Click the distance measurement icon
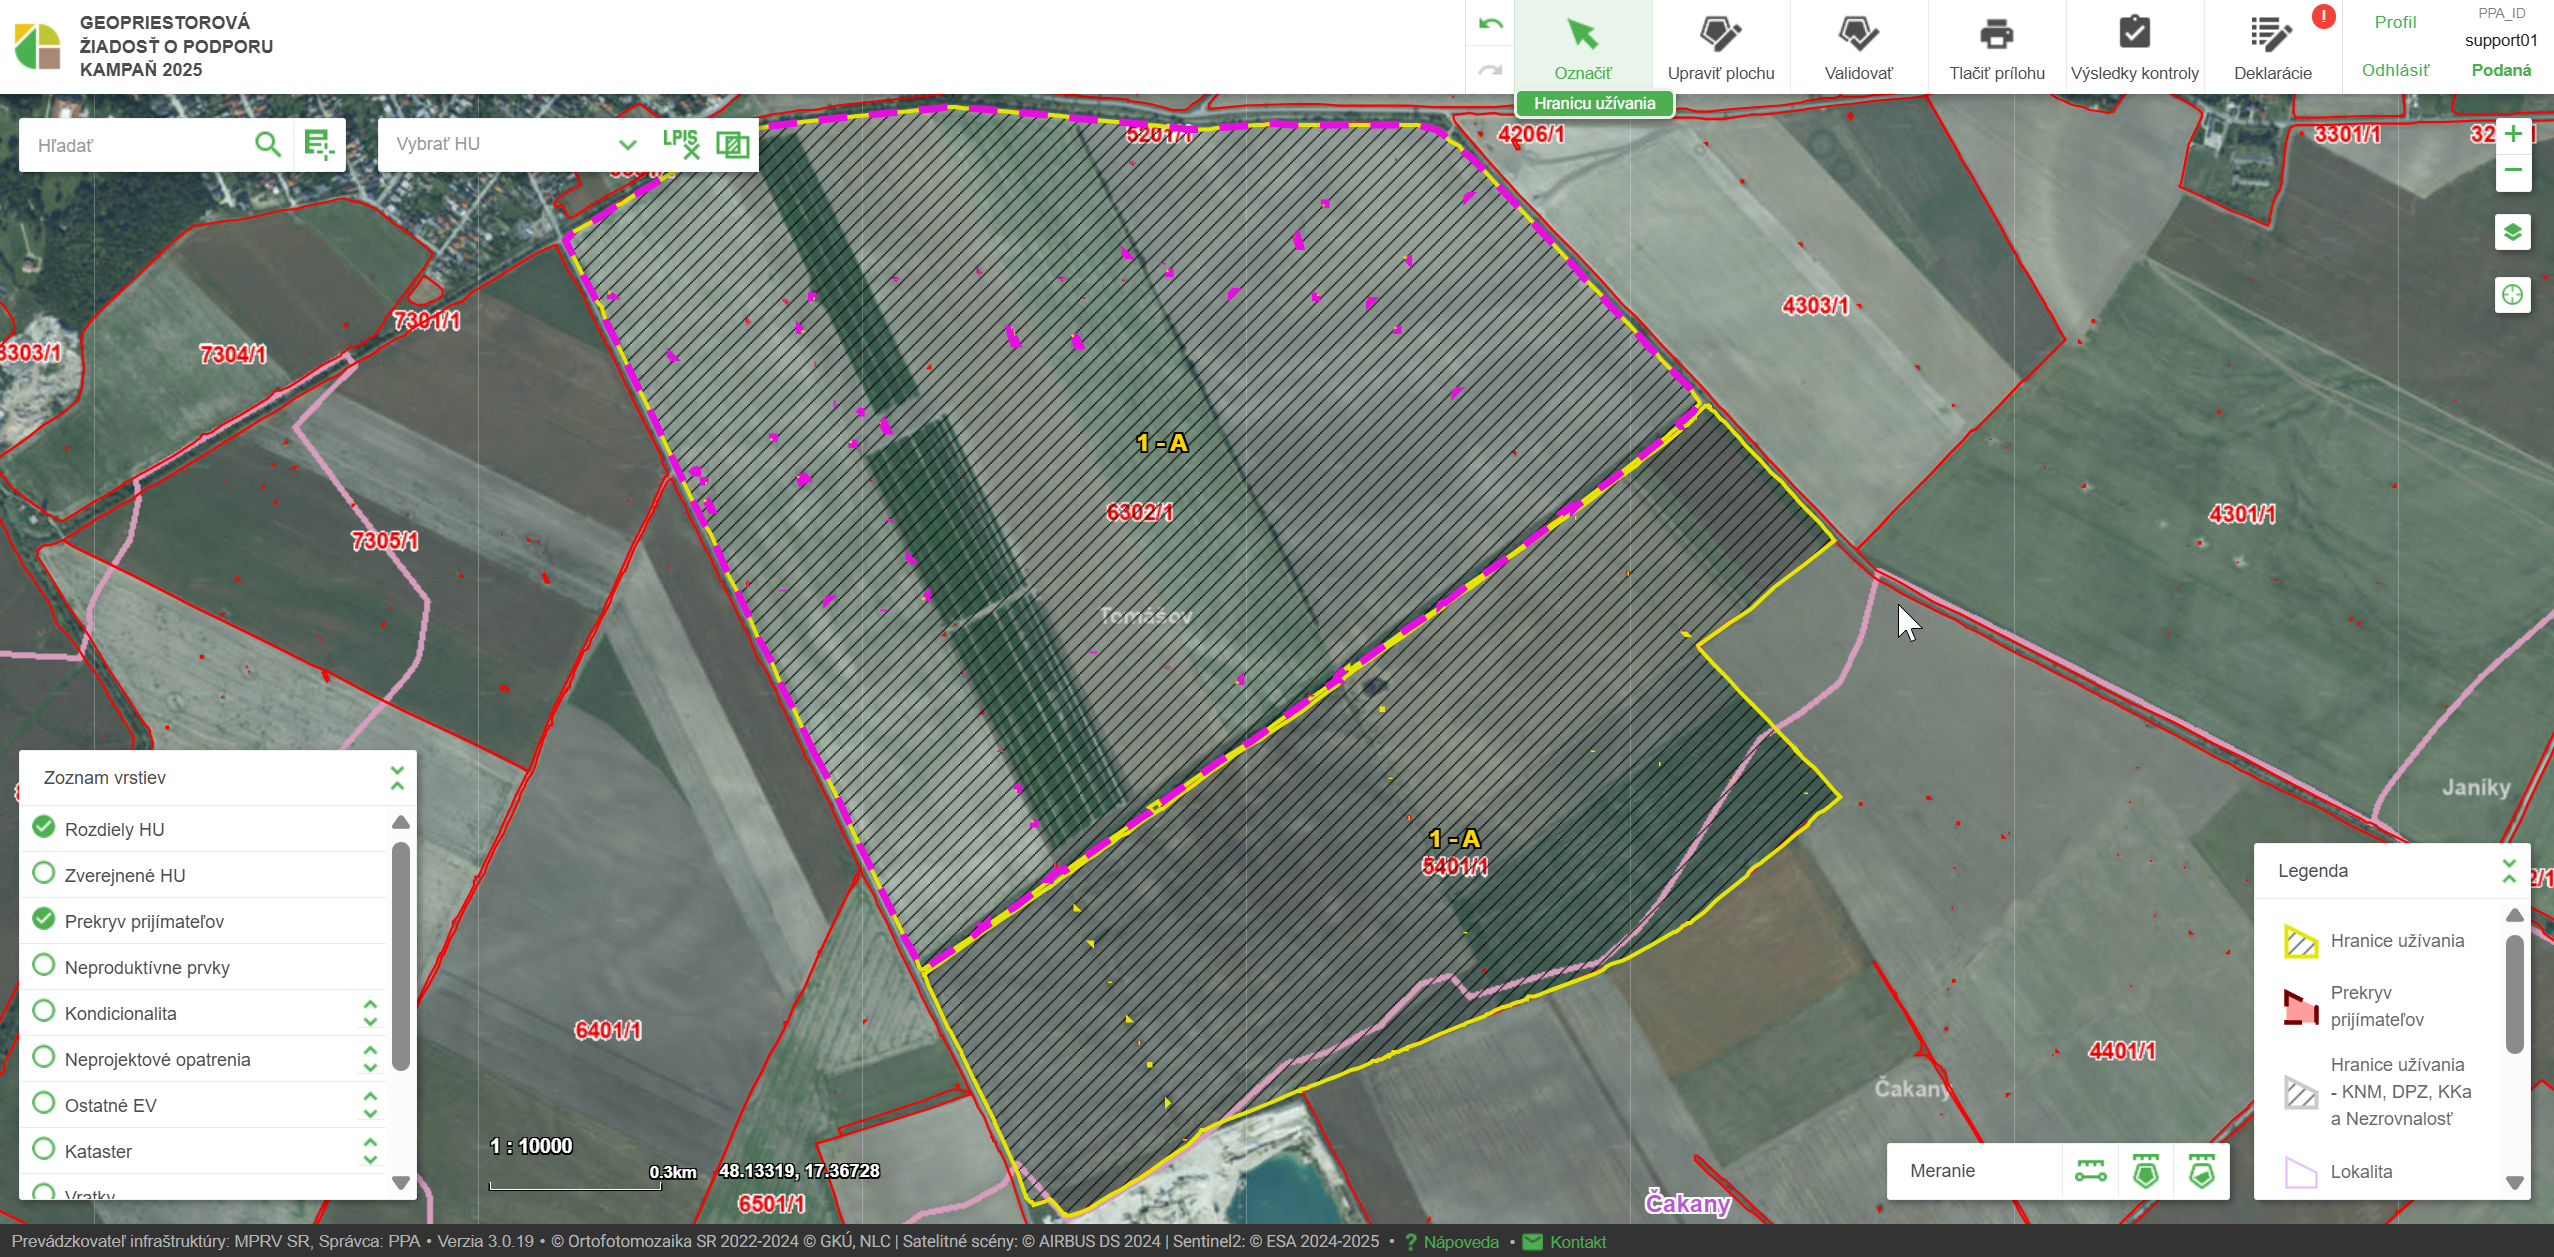The image size is (2554, 1257). coord(2090,1171)
